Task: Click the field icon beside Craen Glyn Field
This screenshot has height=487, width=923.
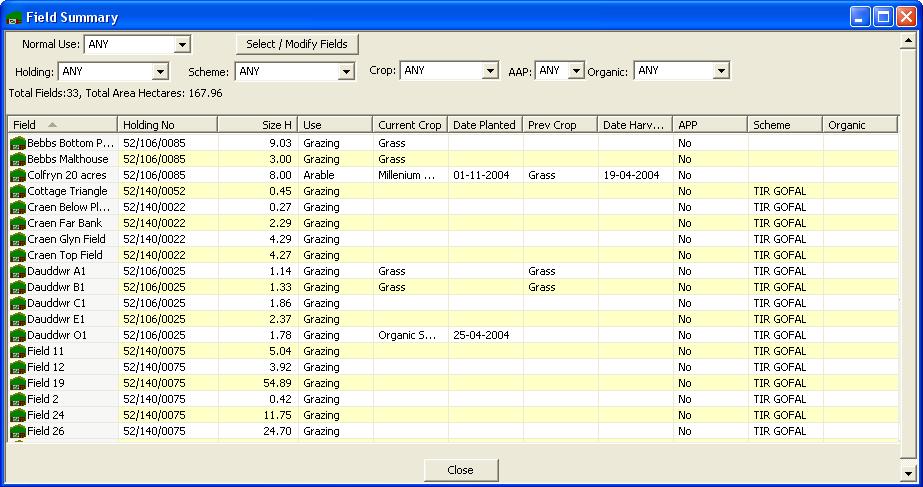Action: tap(18, 239)
